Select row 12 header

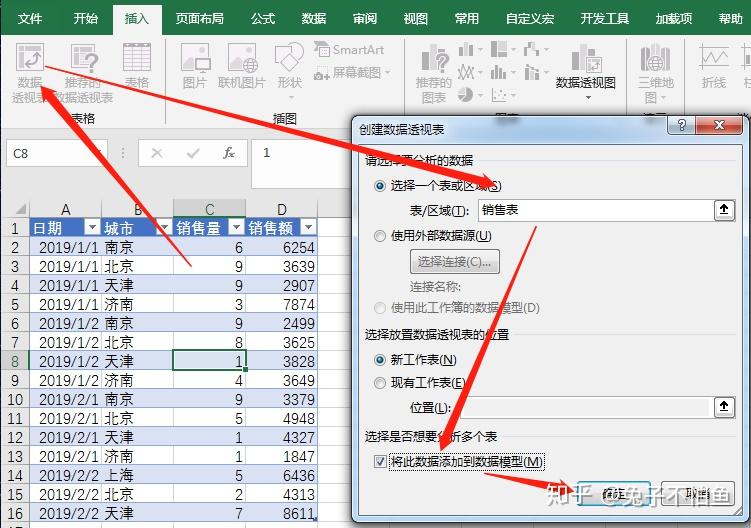(x=15, y=437)
